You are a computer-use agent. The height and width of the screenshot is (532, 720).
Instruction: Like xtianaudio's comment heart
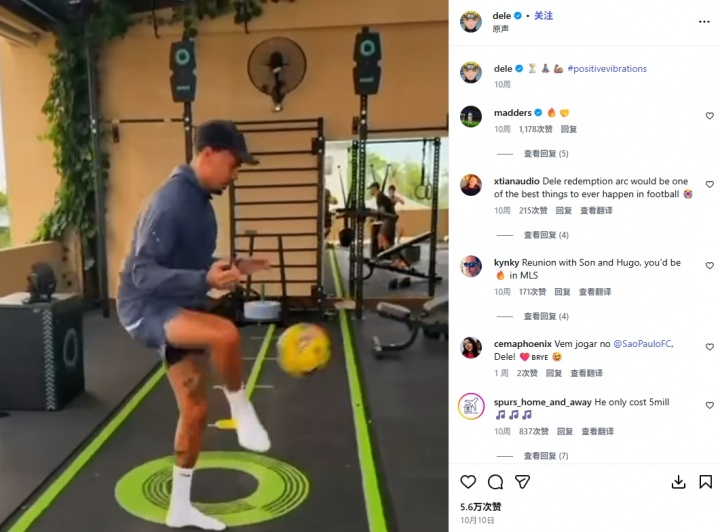tap(709, 184)
